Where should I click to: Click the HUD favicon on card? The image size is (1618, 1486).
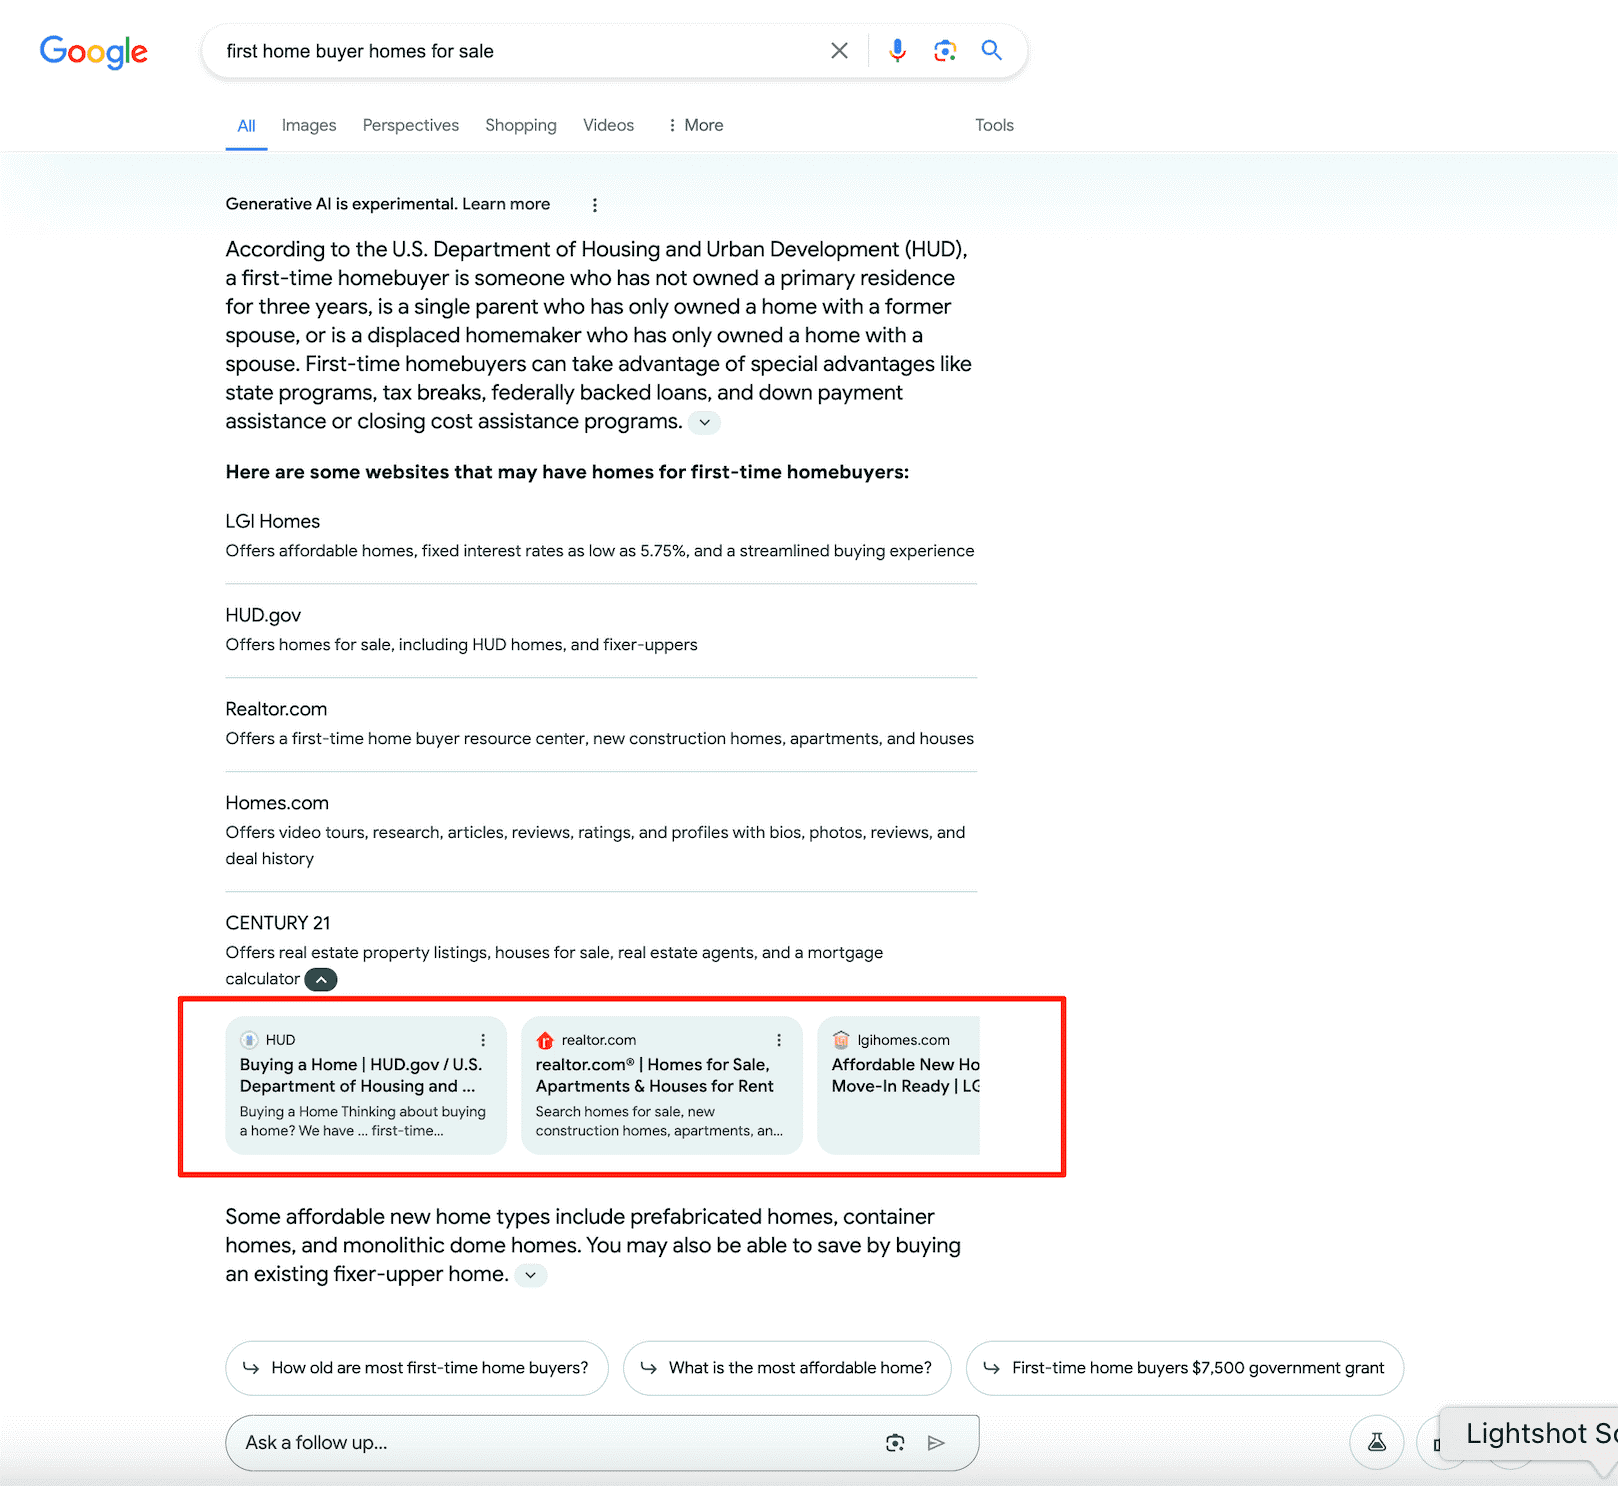249,1040
